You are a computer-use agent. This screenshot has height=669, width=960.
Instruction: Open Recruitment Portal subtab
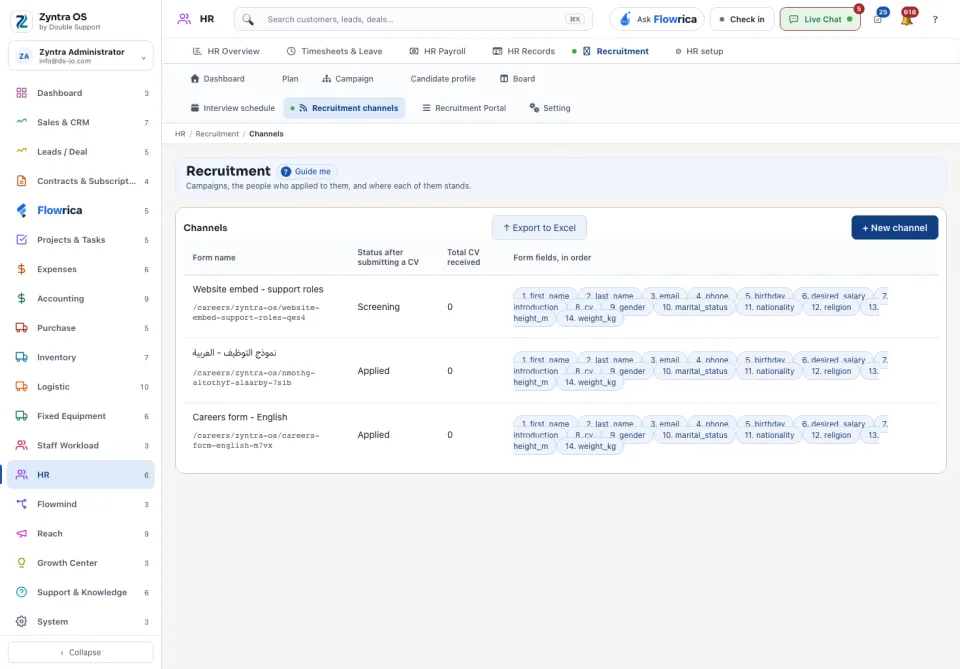coord(464,108)
